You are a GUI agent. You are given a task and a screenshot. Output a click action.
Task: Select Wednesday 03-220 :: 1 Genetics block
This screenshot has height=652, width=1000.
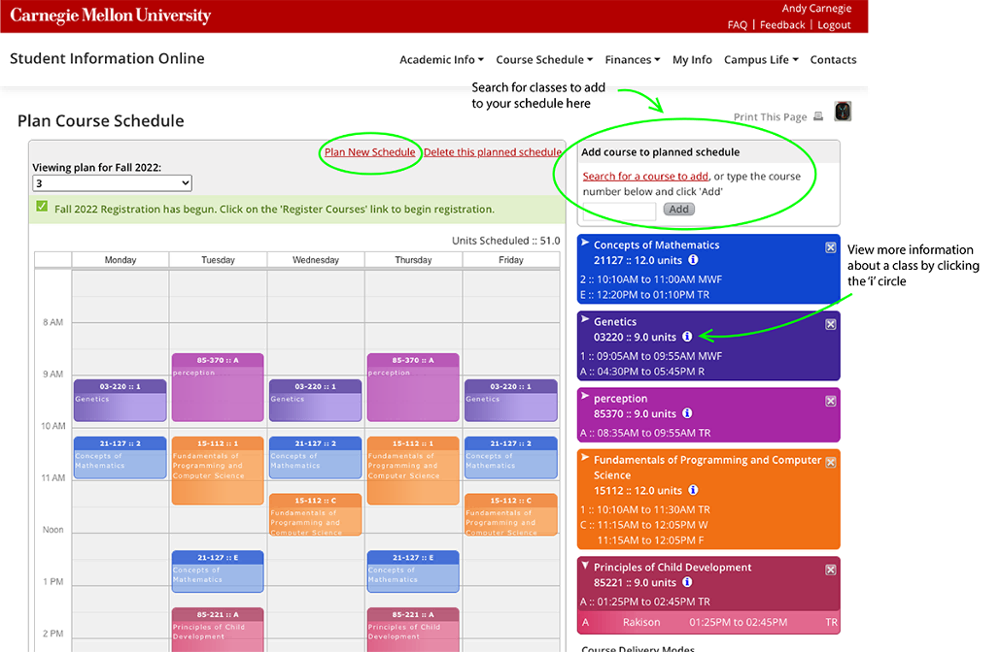click(x=315, y=400)
